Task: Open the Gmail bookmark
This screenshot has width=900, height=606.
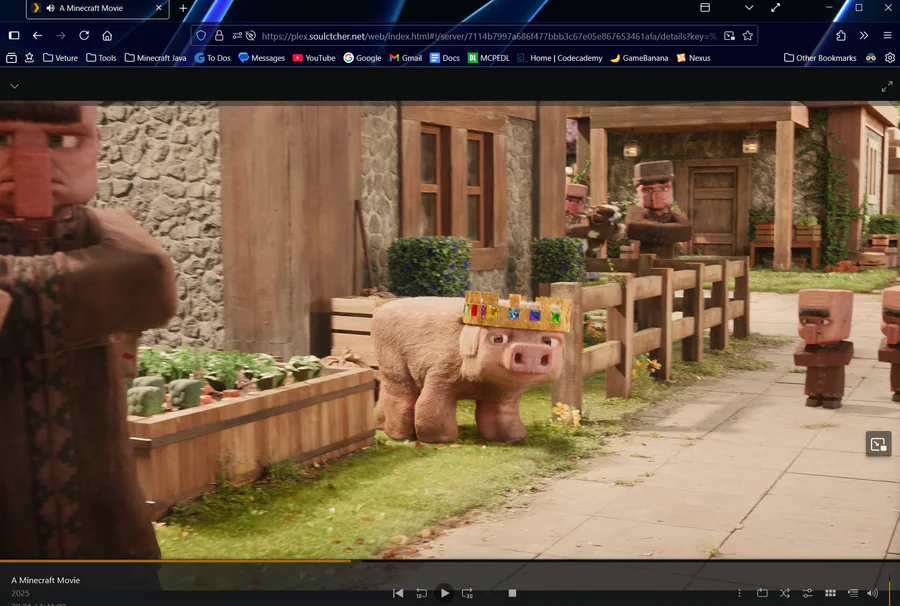Action: 406,58
